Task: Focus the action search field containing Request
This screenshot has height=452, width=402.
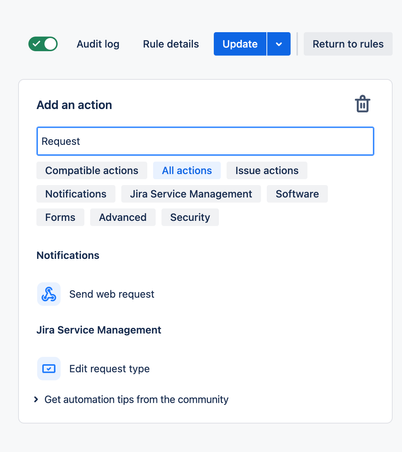Action: click(x=205, y=141)
